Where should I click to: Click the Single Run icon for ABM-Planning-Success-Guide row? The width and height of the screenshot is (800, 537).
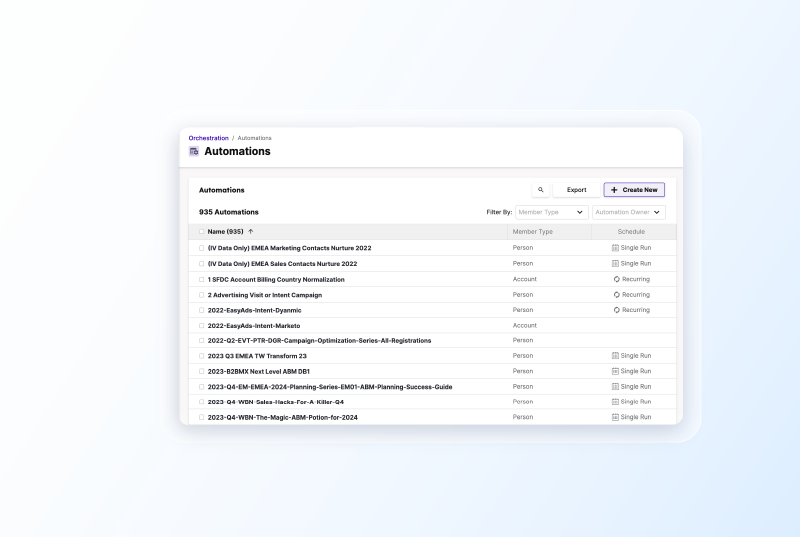pyautogui.click(x=615, y=387)
